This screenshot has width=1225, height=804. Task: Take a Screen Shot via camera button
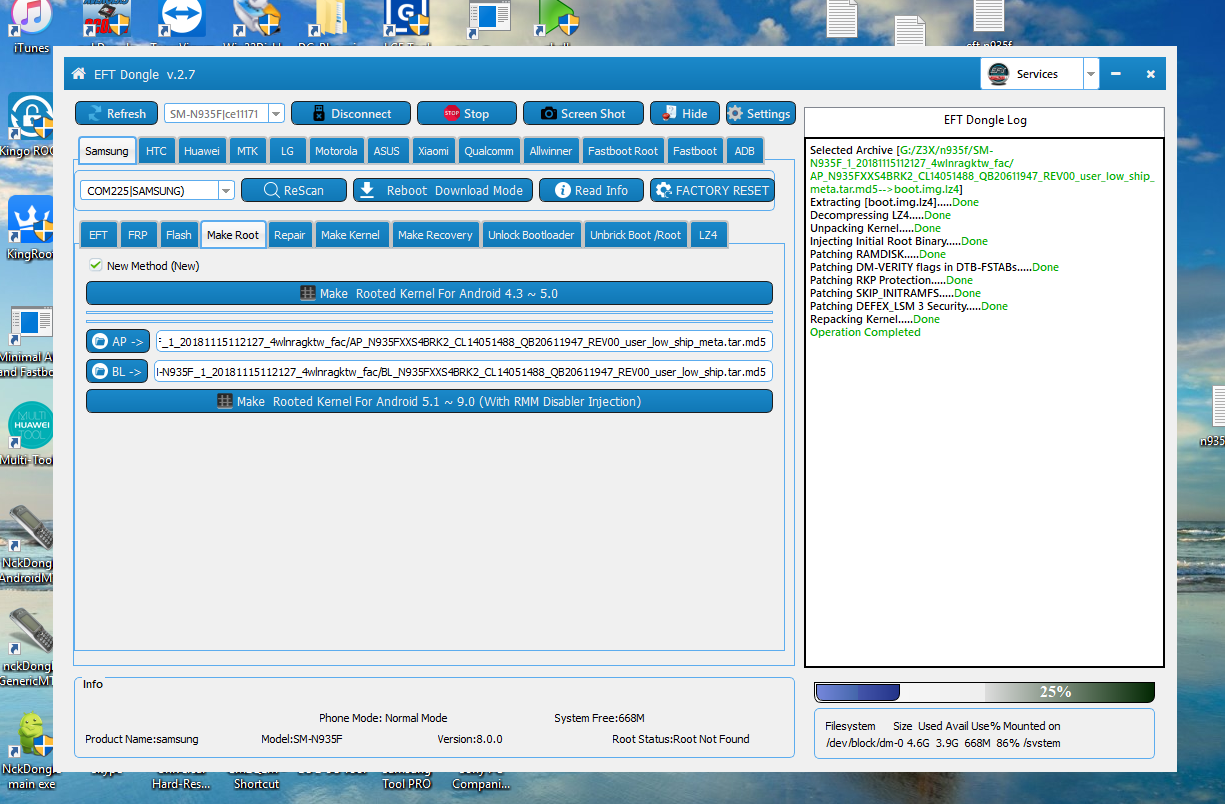tap(583, 113)
